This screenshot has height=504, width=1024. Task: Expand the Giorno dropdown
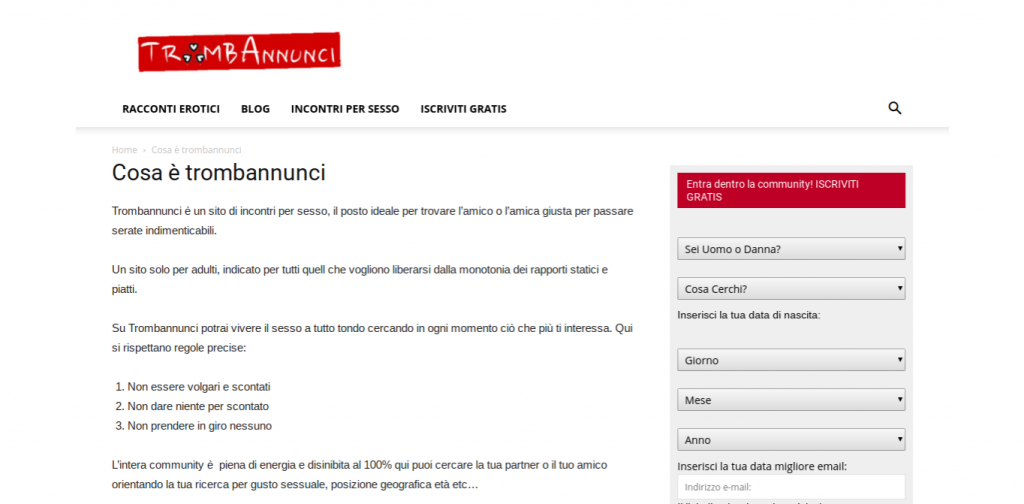tap(791, 360)
